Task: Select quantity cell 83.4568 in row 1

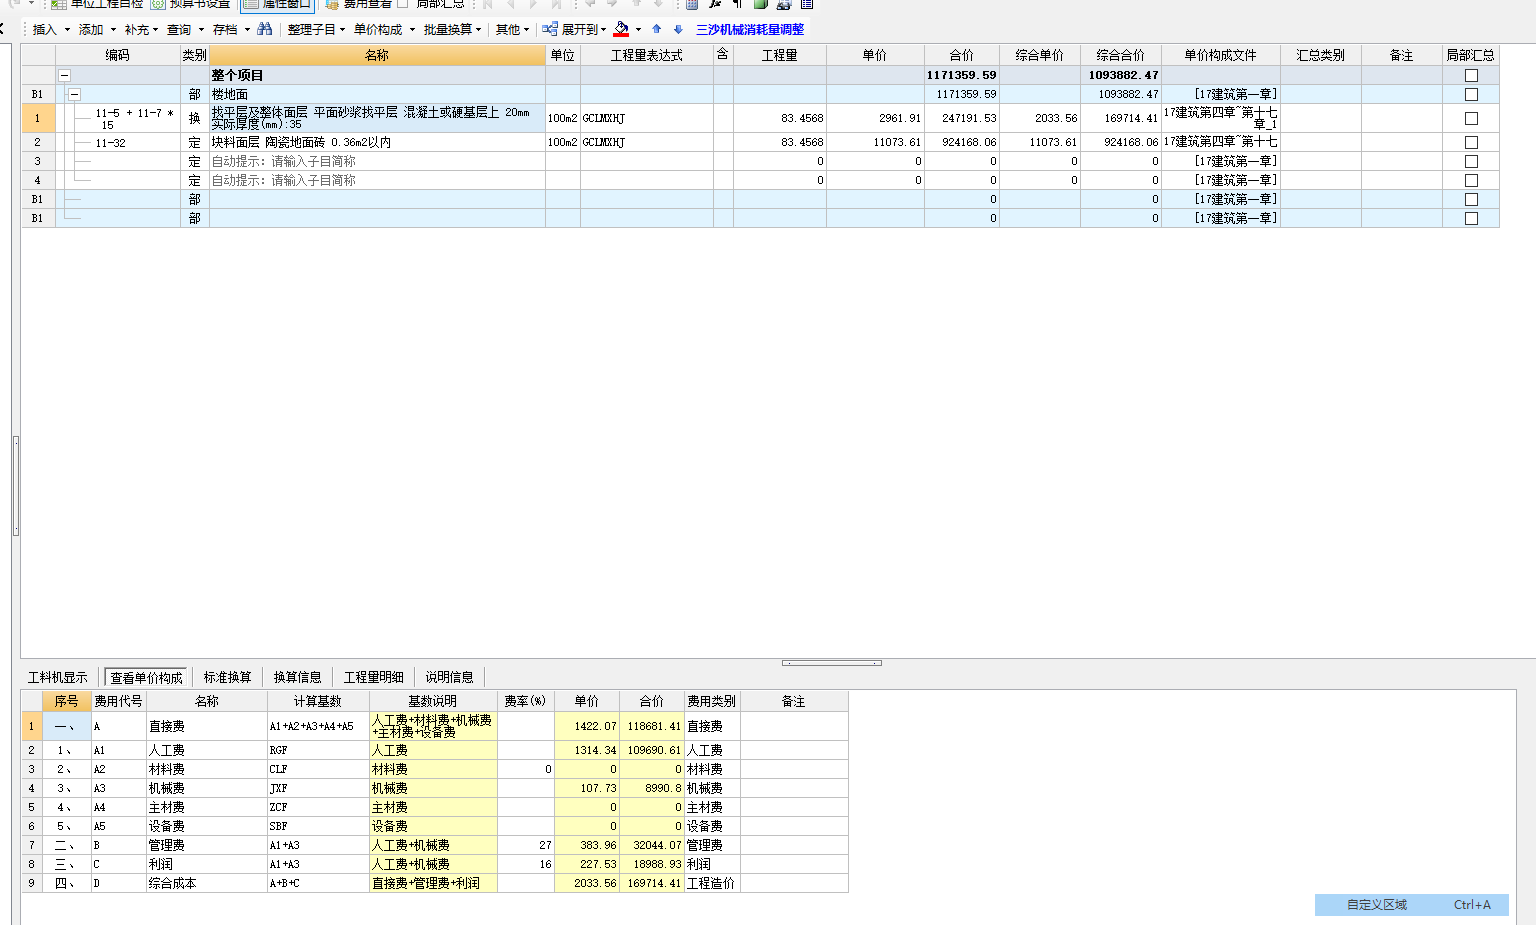Action: [780, 118]
